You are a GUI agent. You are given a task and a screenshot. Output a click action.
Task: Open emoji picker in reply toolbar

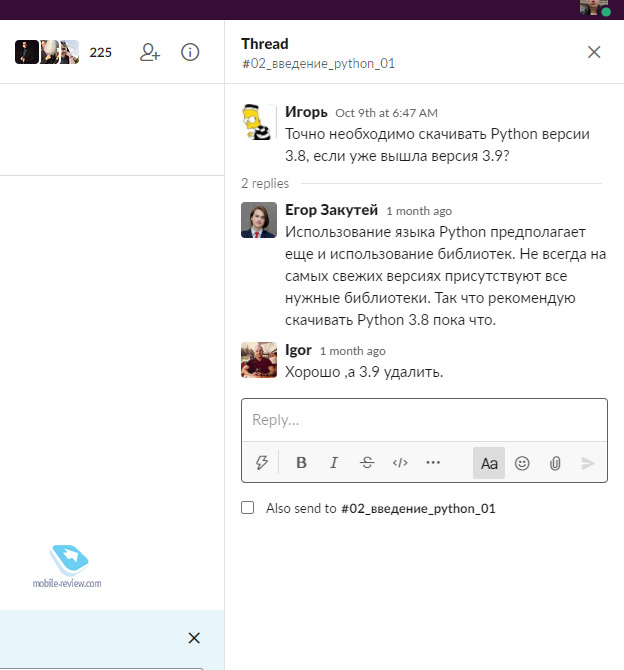click(x=522, y=463)
